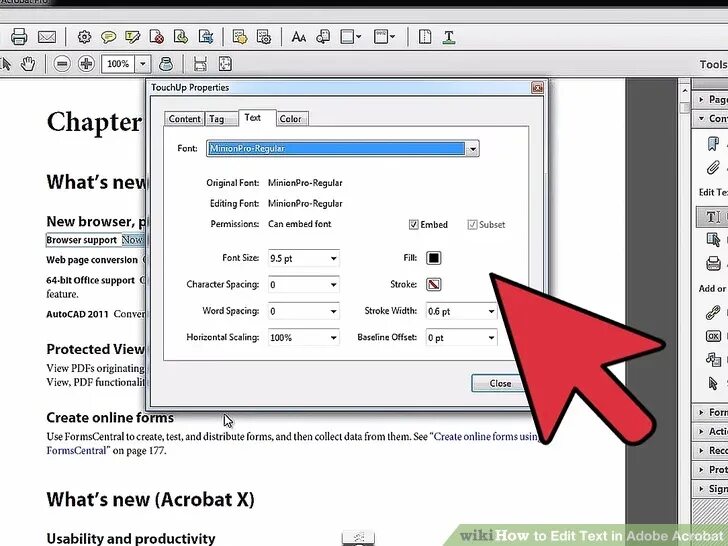Select the Text tab in dialog
Image resolution: width=728 pixels, height=546 pixels.
click(253, 117)
